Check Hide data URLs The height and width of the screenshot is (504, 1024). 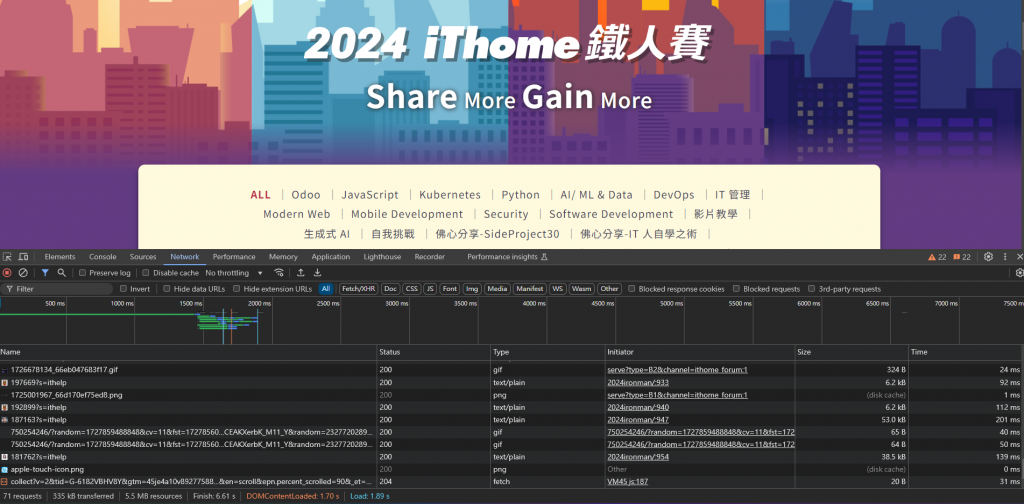point(167,289)
